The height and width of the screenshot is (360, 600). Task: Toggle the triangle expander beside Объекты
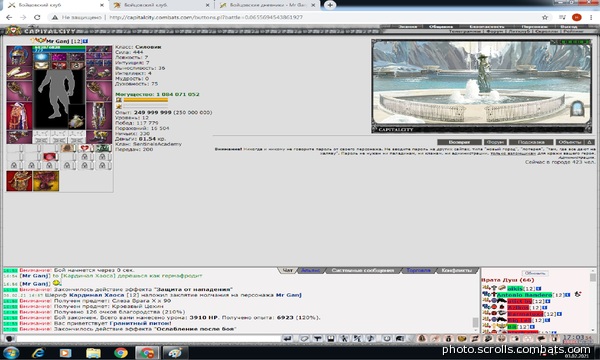[x=589, y=142]
